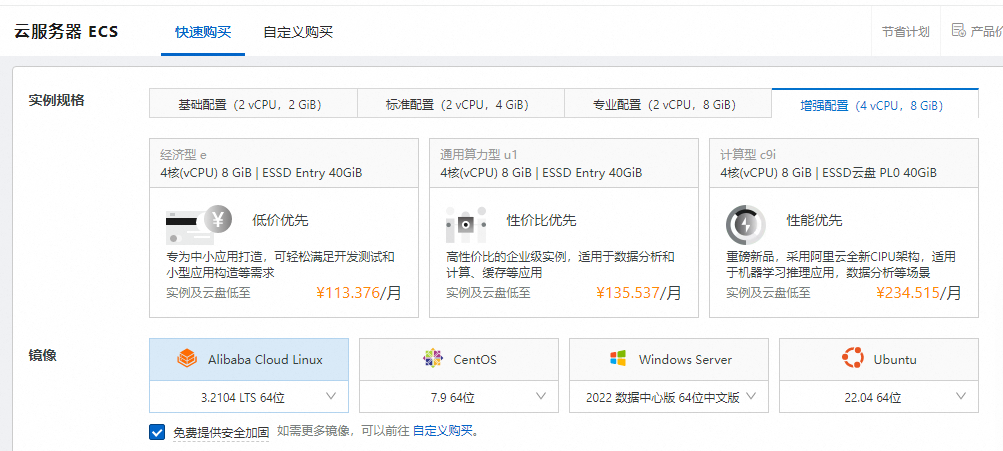
Task: Click the 性能优先 lightning gauge icon
Action: [x=745, y=222]
